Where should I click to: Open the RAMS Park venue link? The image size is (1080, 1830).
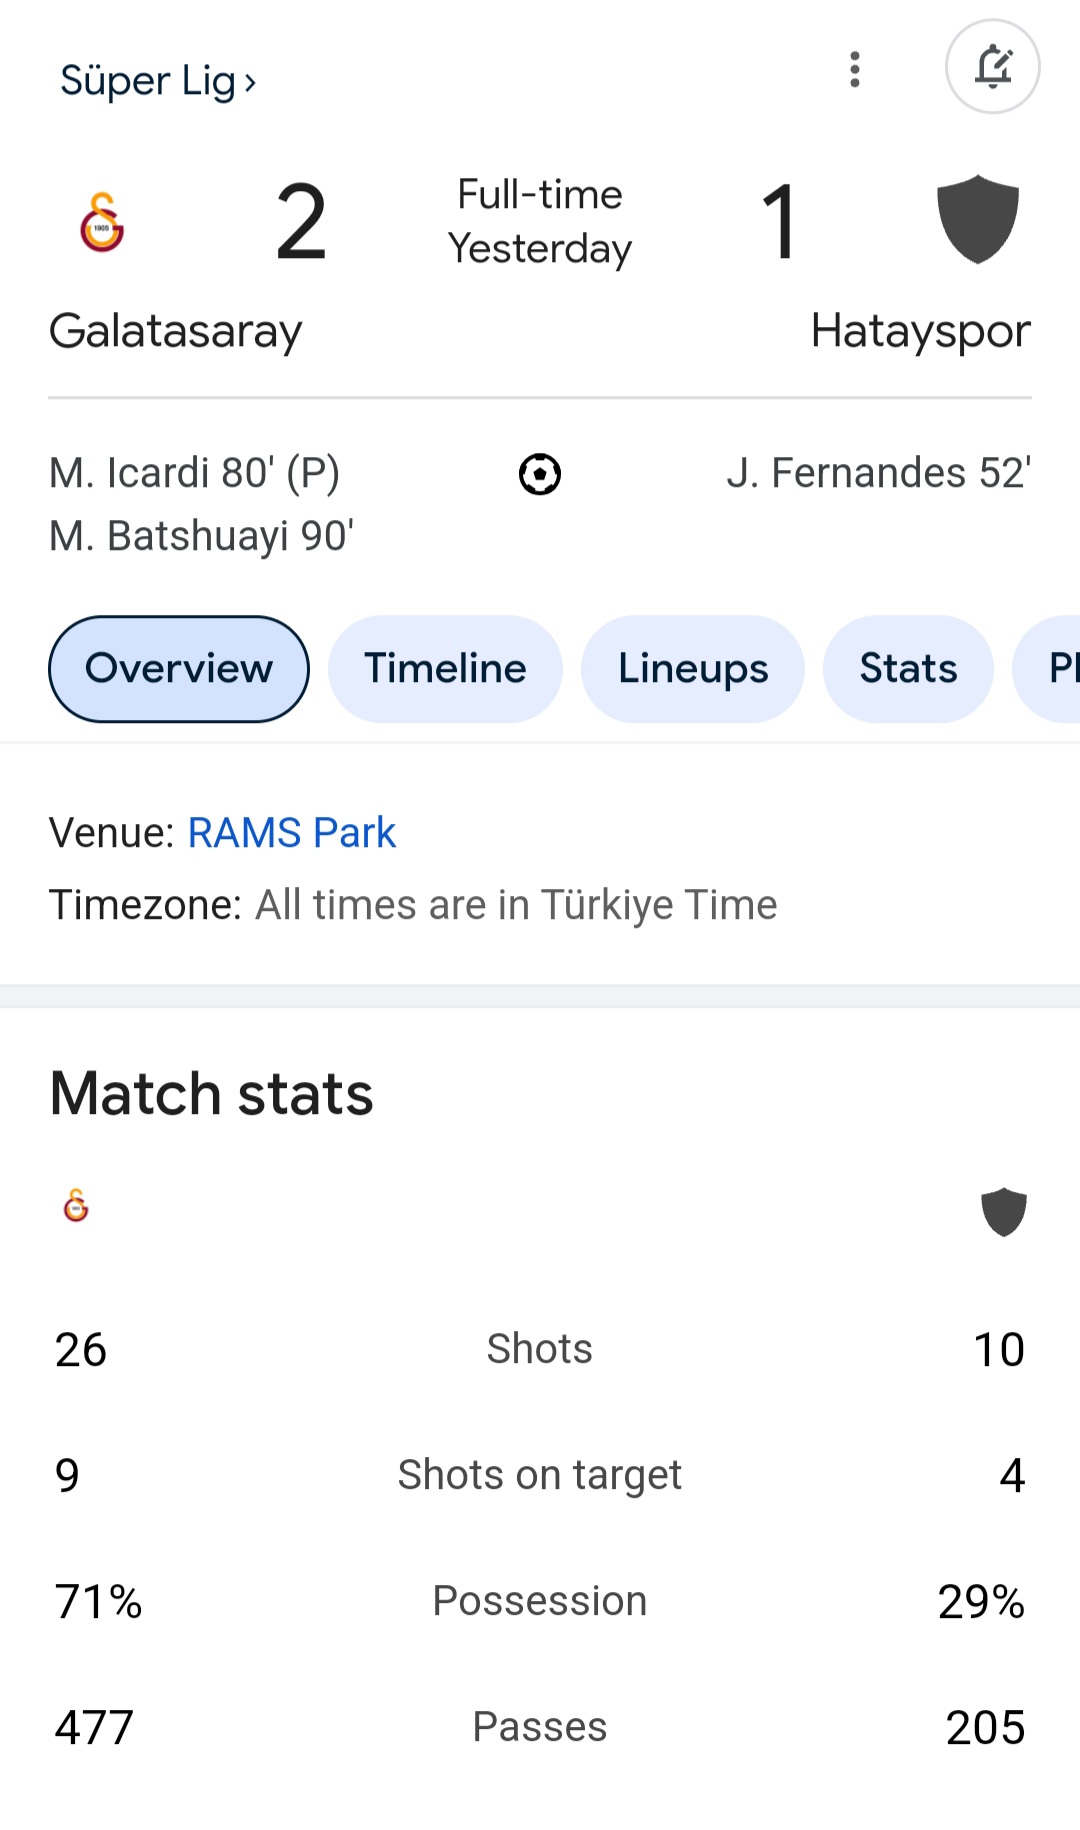point(291,833)
